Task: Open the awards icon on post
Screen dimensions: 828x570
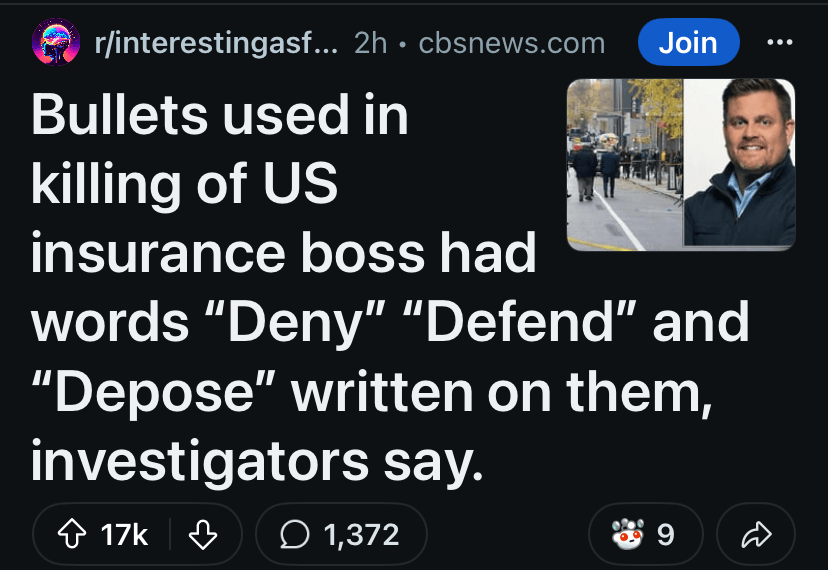Action: click(627, 535)
